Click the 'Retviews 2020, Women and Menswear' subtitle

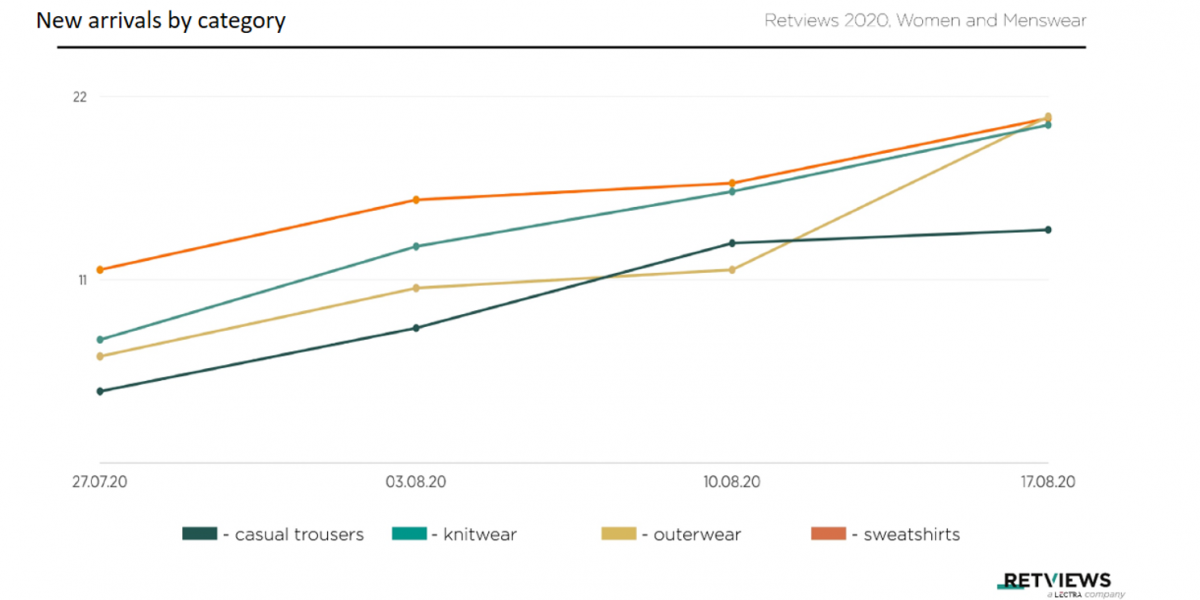tap(925, 21)
